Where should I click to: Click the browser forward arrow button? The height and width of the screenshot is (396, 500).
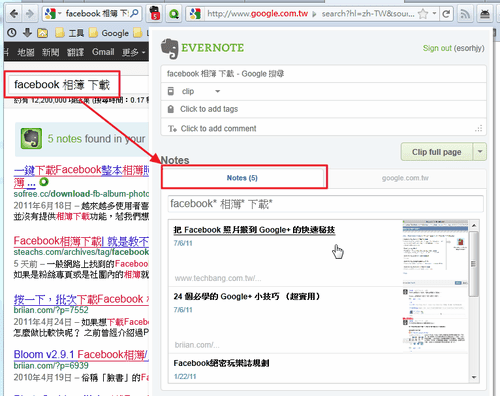(x=30, y=14)
